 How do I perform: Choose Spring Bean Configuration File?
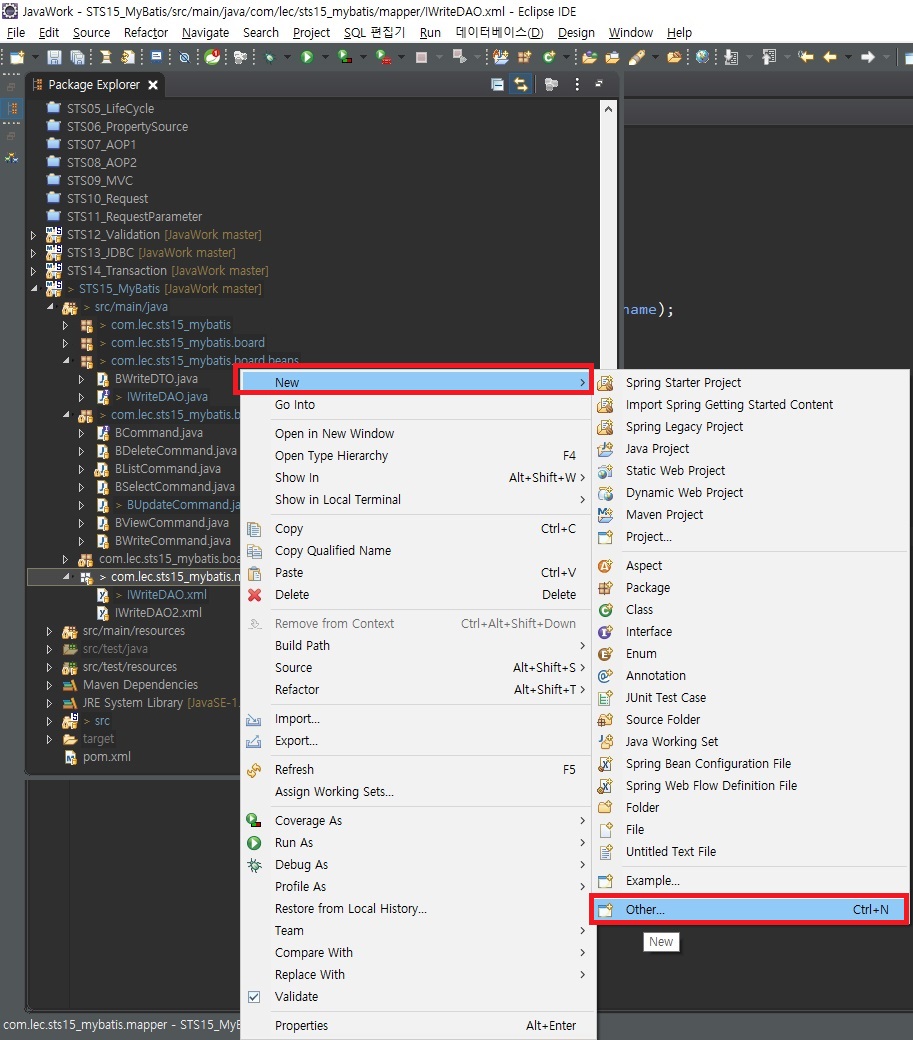click(x=749, y=763)
